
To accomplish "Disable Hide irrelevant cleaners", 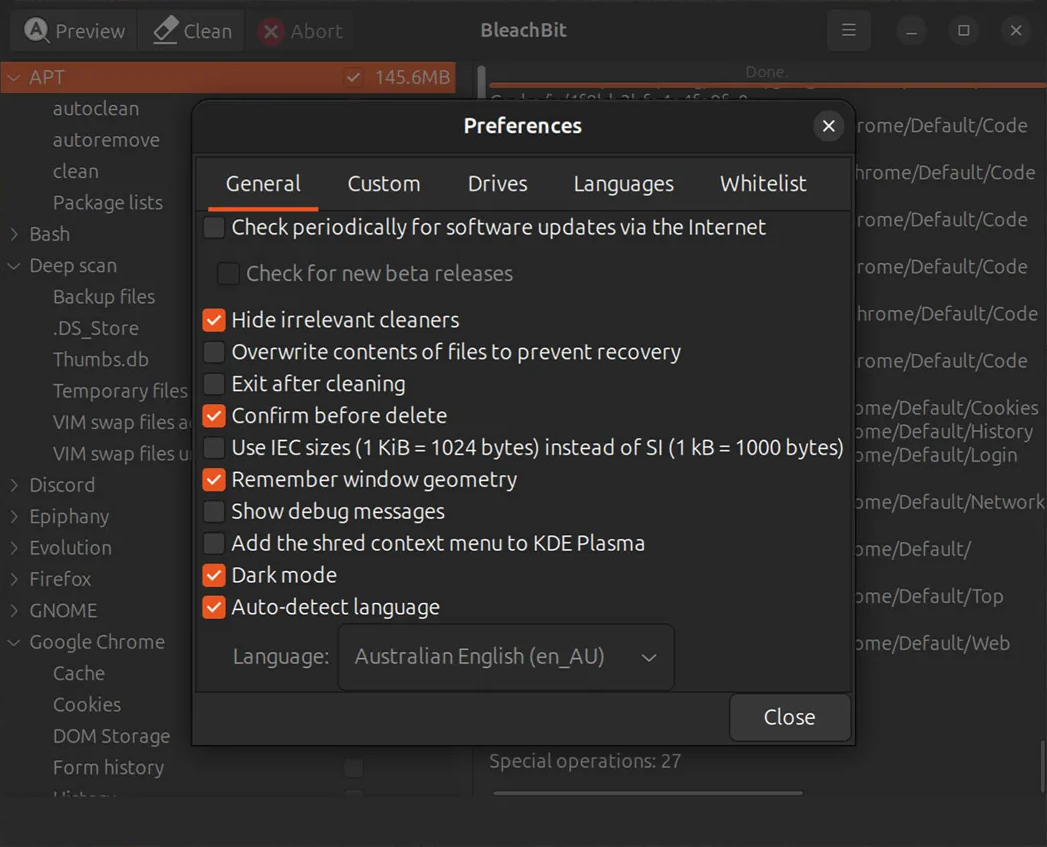I will coord(213,320).
